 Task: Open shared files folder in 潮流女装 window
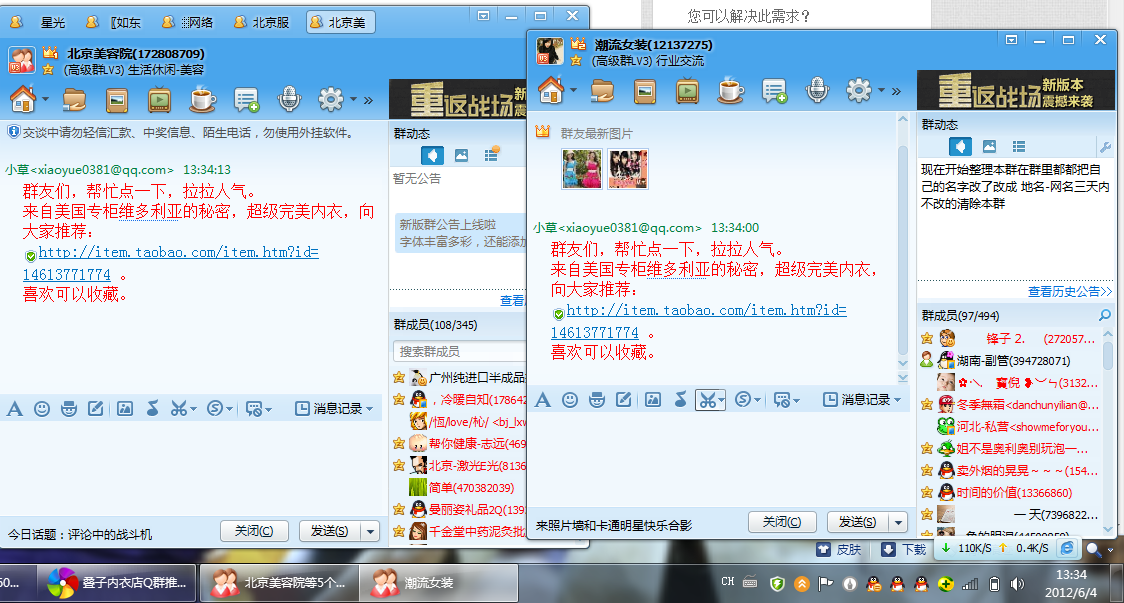pos(601,91)
